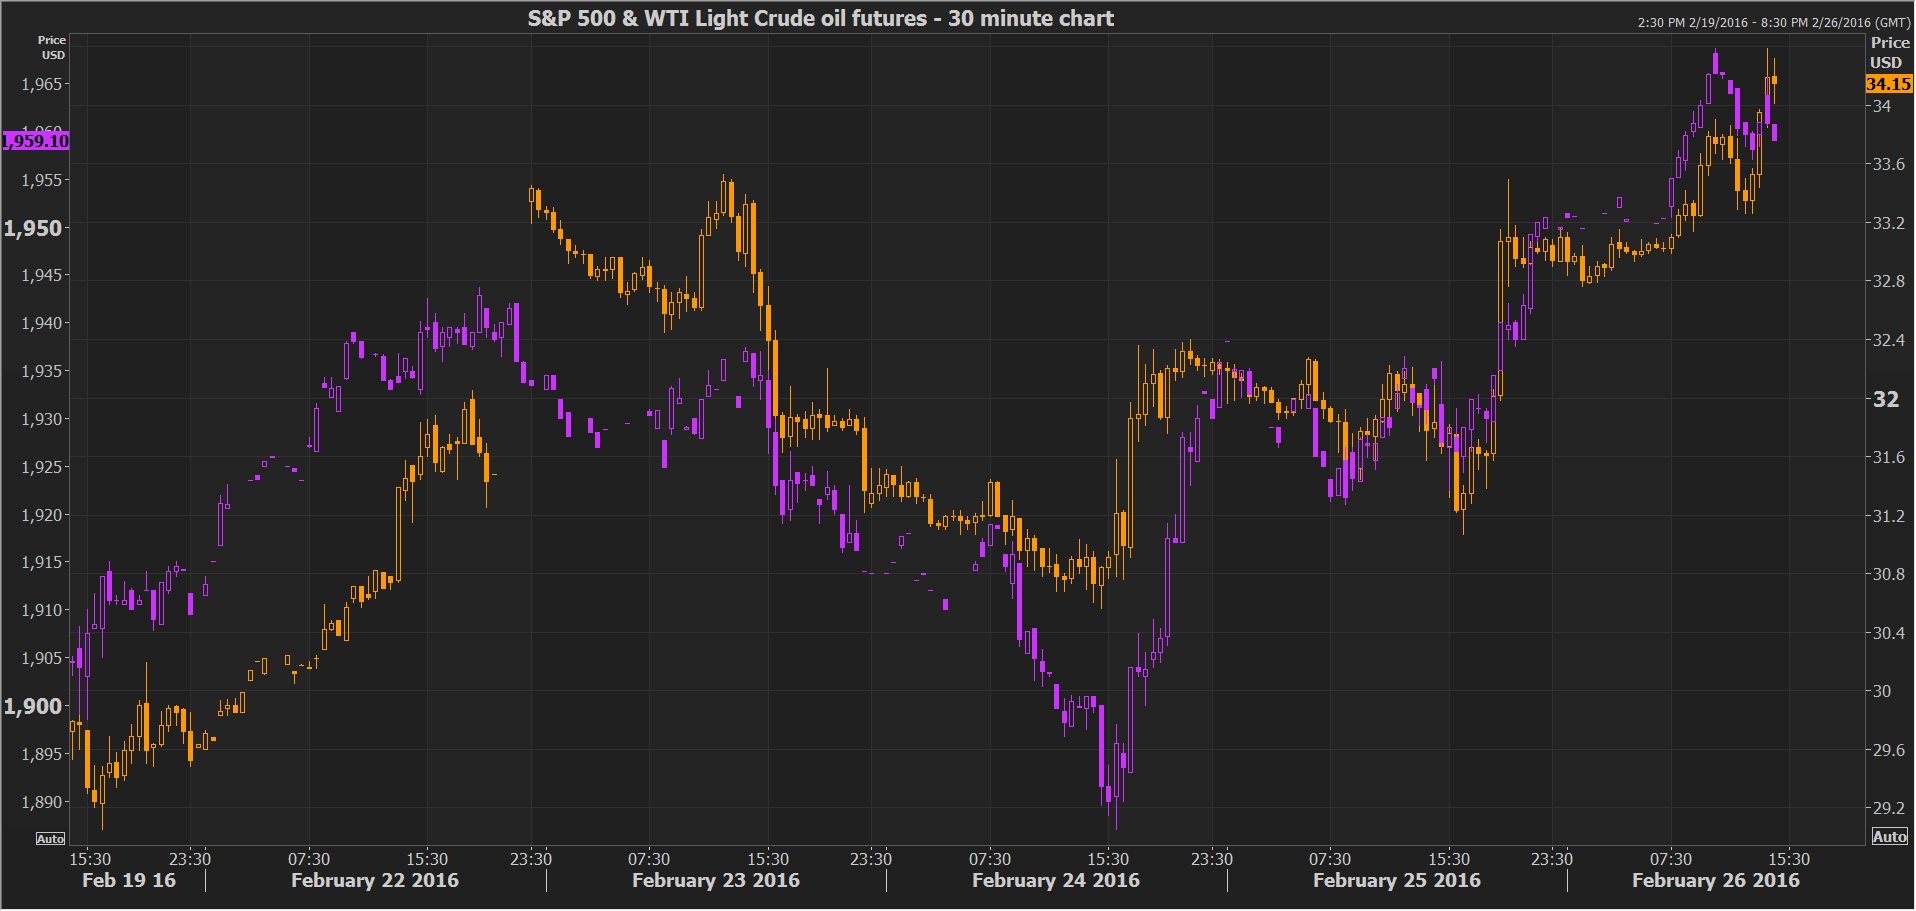
Task: Click the 32.4 right axis value
Action: 1889,340
